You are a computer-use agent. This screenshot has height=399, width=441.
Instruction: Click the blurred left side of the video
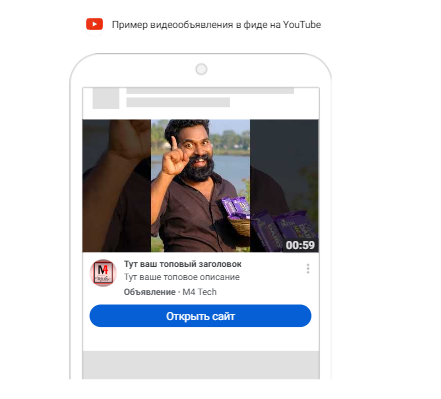tap(117, 185)
